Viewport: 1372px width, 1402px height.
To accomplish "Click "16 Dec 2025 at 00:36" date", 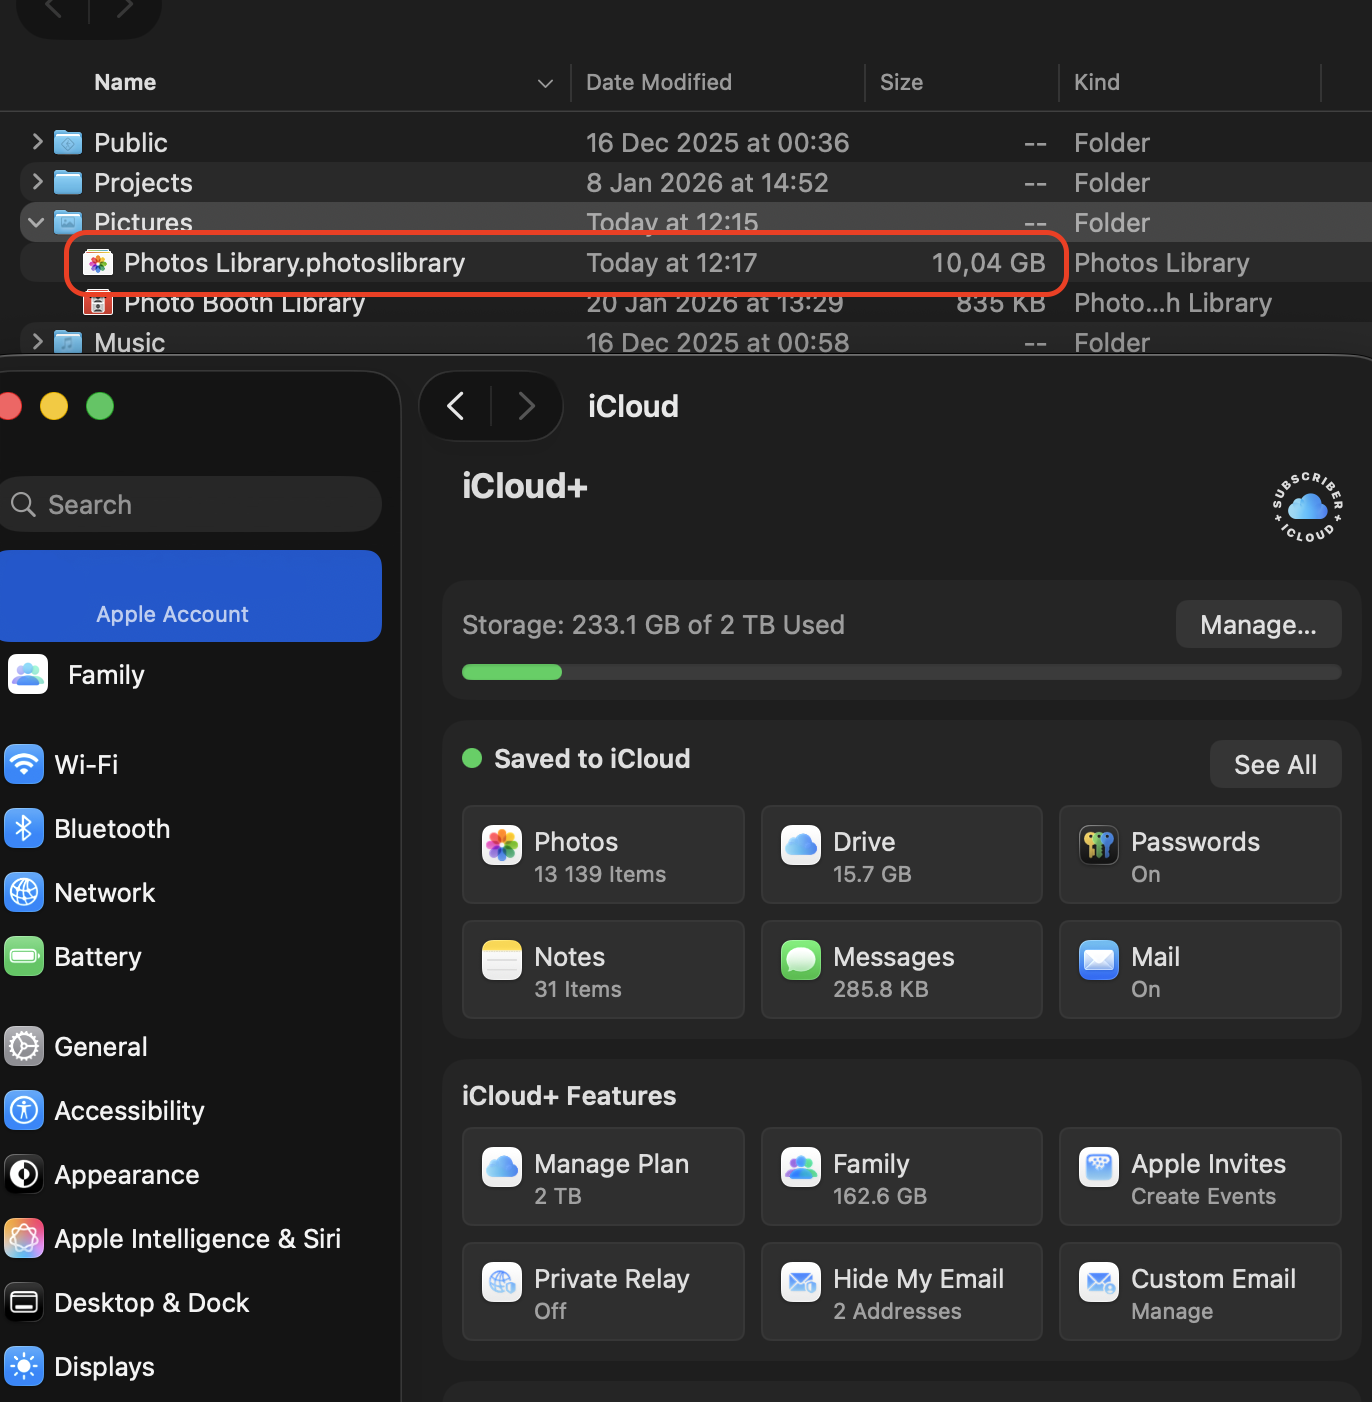I will click(x=717, y=143).
